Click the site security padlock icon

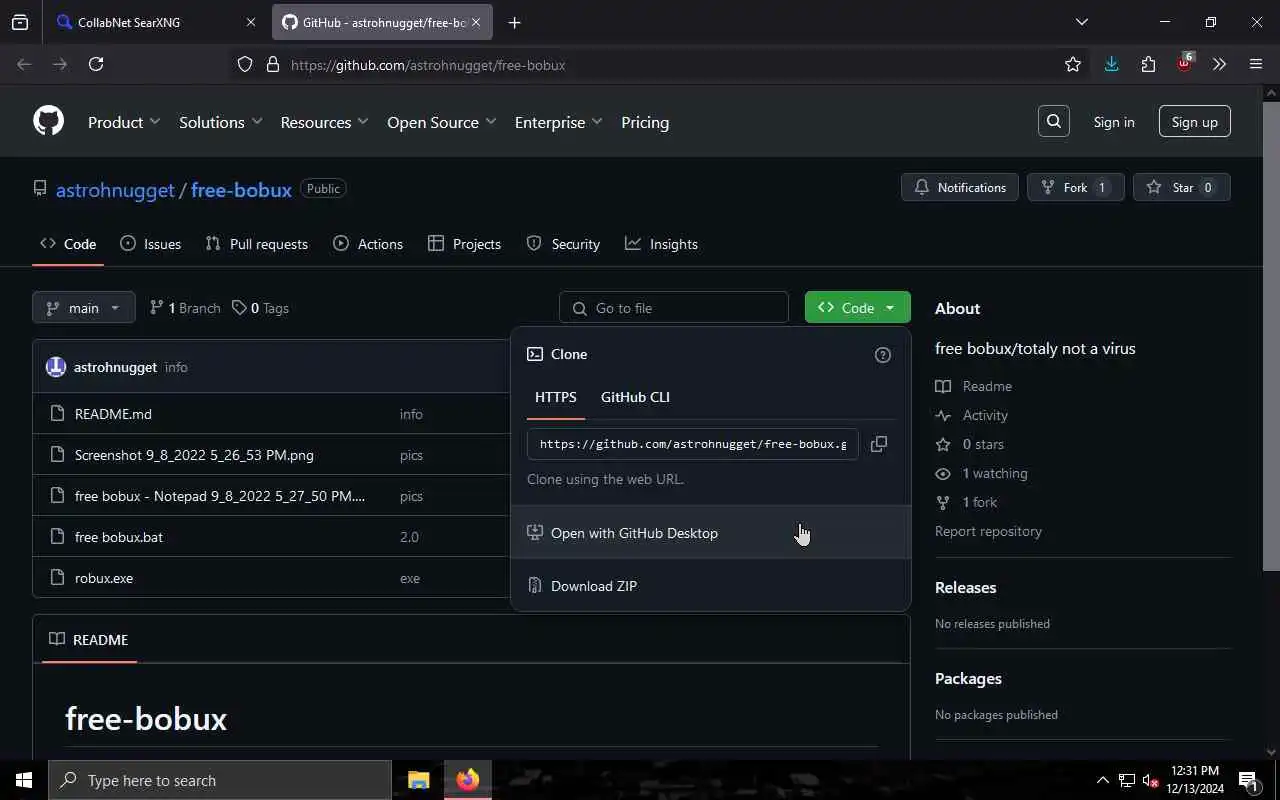click(272, 64)
